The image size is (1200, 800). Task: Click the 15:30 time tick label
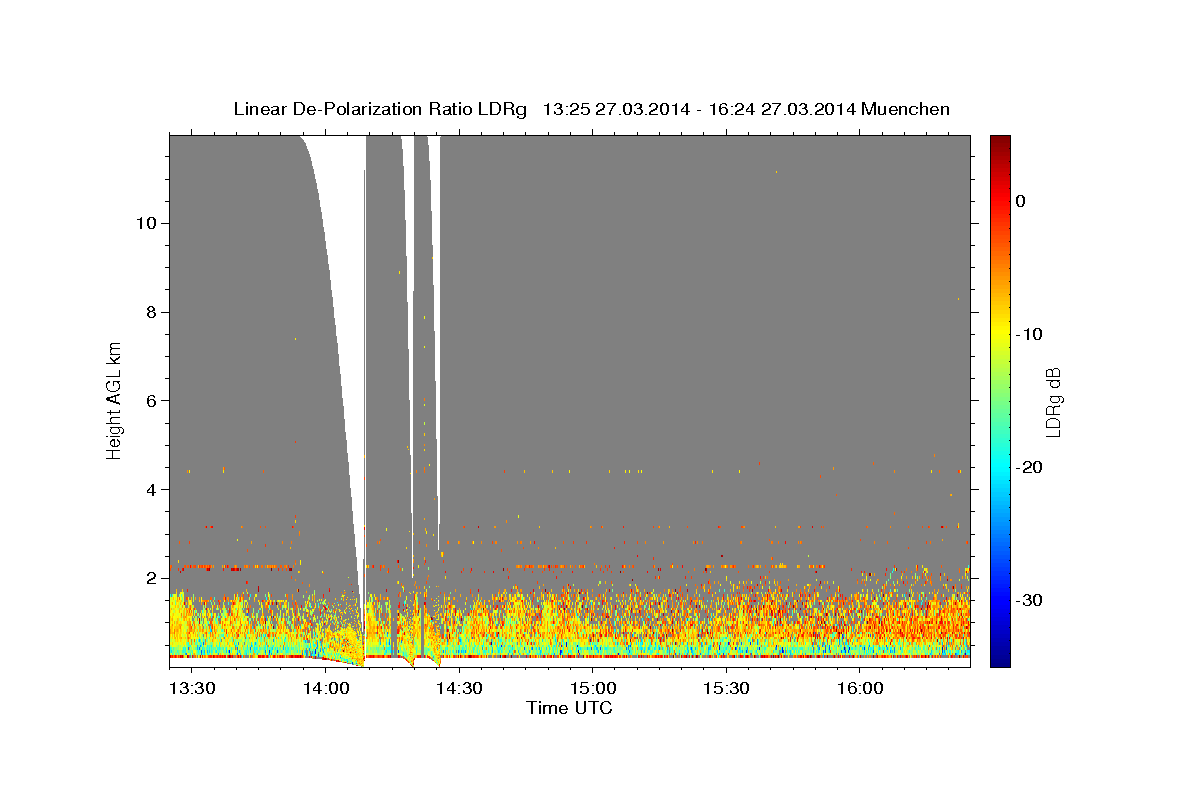tap(726, 689)
